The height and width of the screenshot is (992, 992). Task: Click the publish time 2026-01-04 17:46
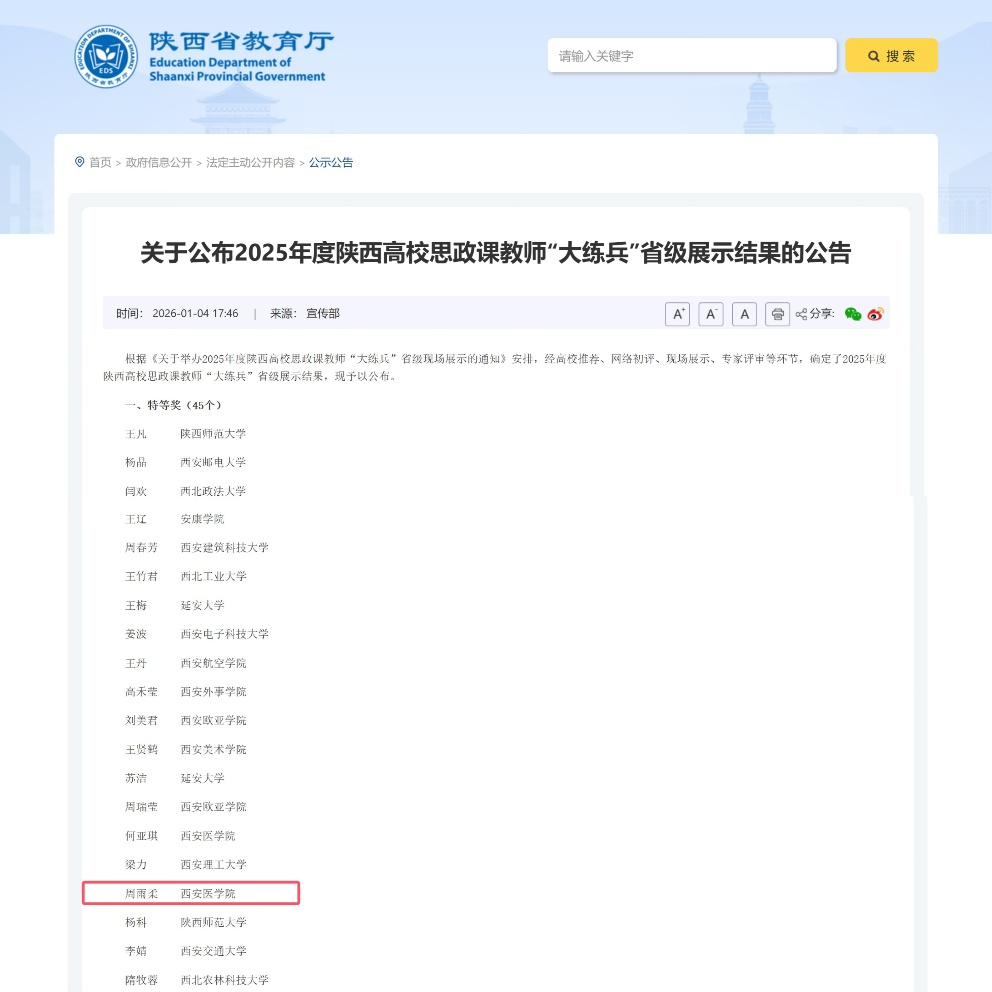(195, 314)
